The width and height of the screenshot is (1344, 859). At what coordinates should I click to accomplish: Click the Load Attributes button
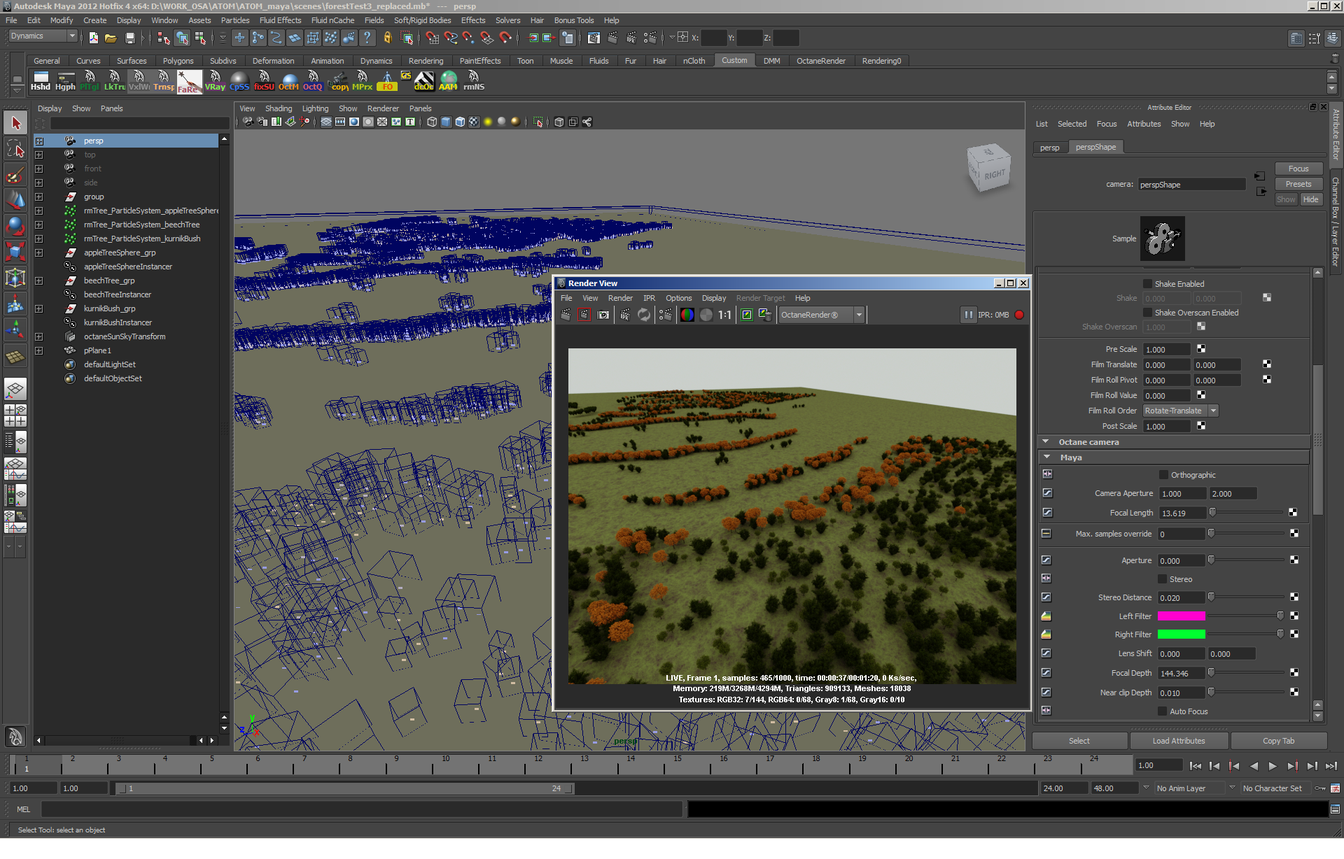1178,741
